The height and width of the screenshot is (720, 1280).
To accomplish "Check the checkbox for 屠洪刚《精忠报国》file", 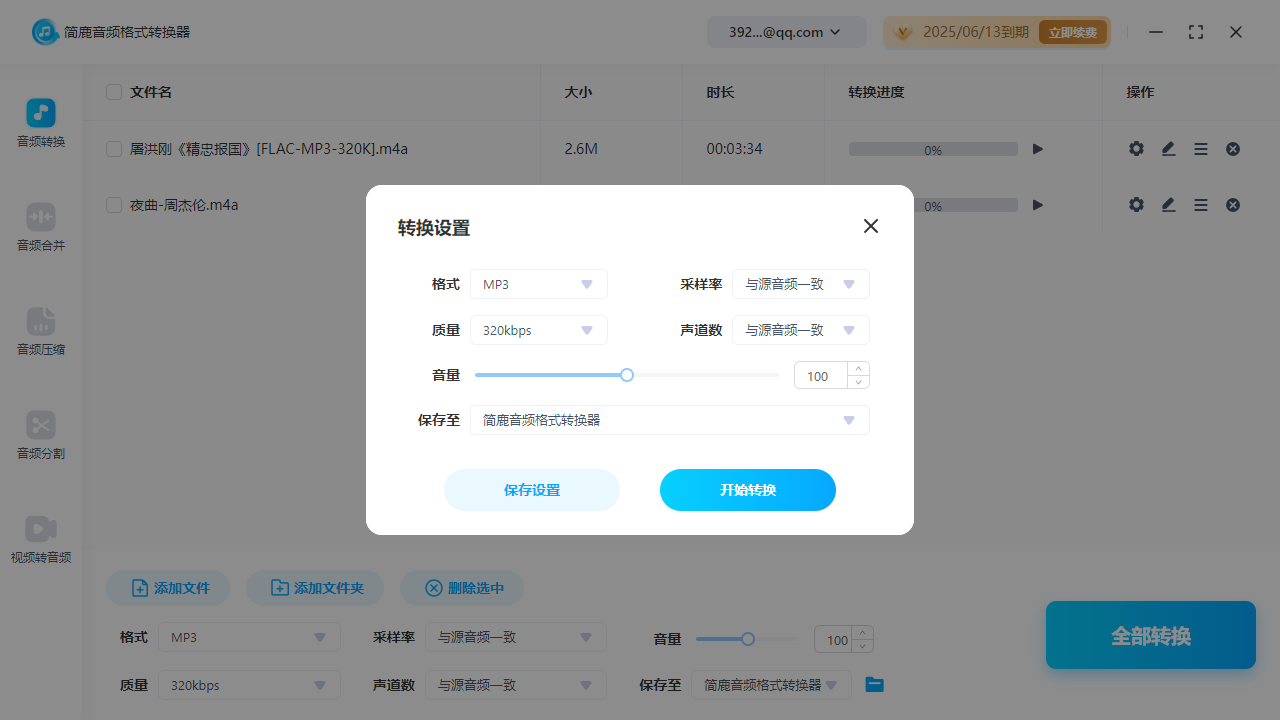I will tap(113, 148).
